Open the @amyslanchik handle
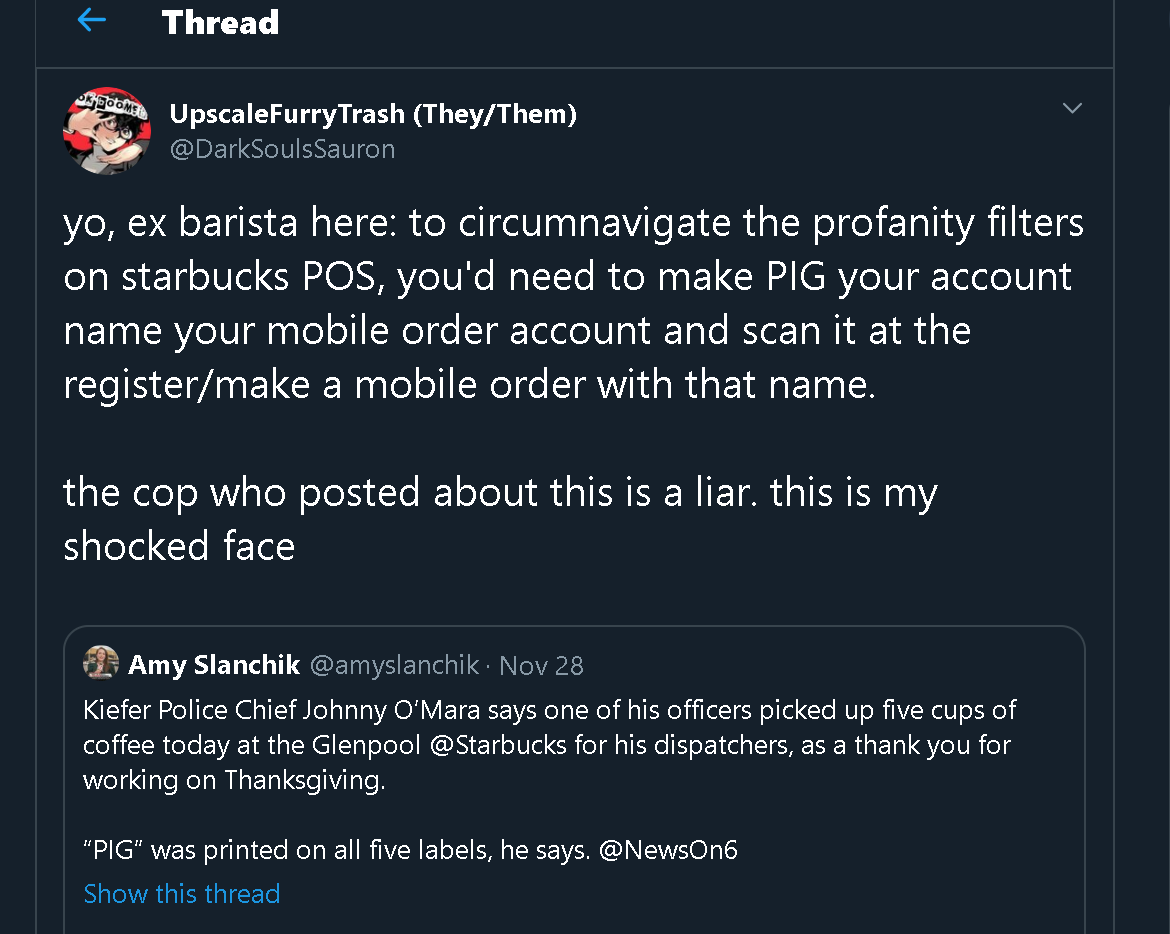 pos(395,665)
